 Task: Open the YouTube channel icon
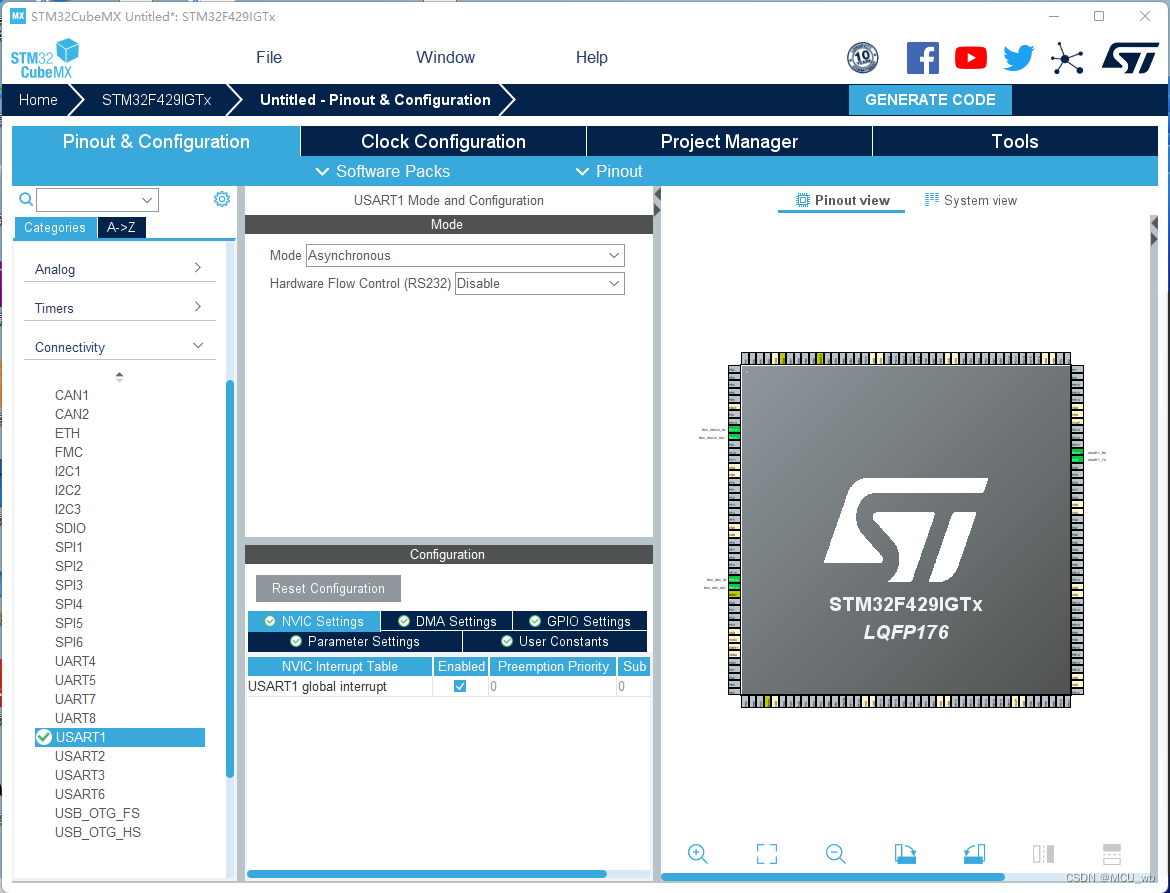coord(971,57)
